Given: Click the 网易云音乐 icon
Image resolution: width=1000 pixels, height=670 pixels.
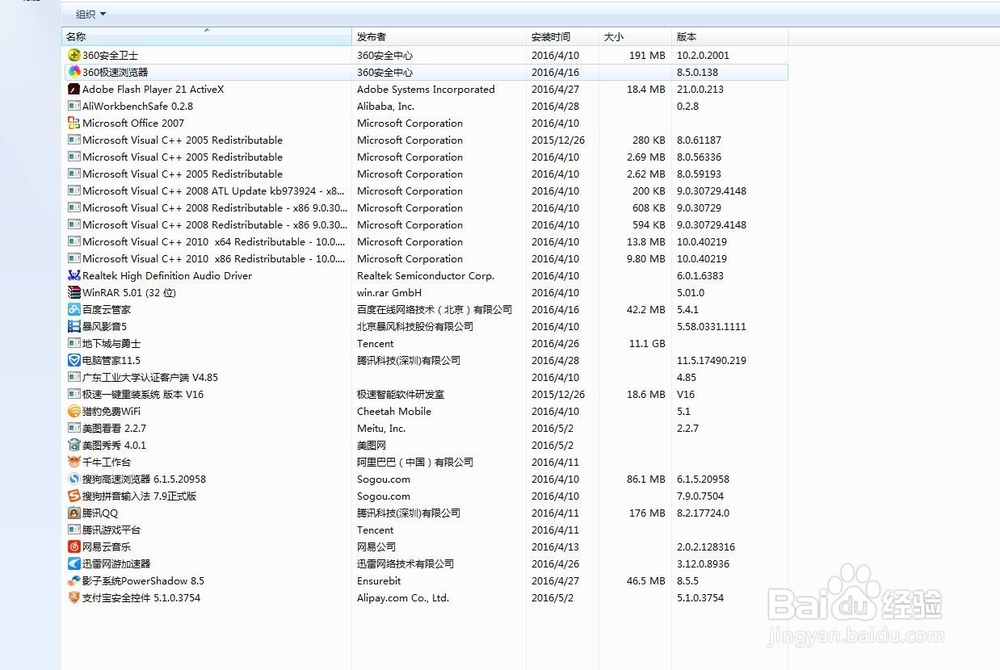Looking at the screenshot, I should 74,546.
